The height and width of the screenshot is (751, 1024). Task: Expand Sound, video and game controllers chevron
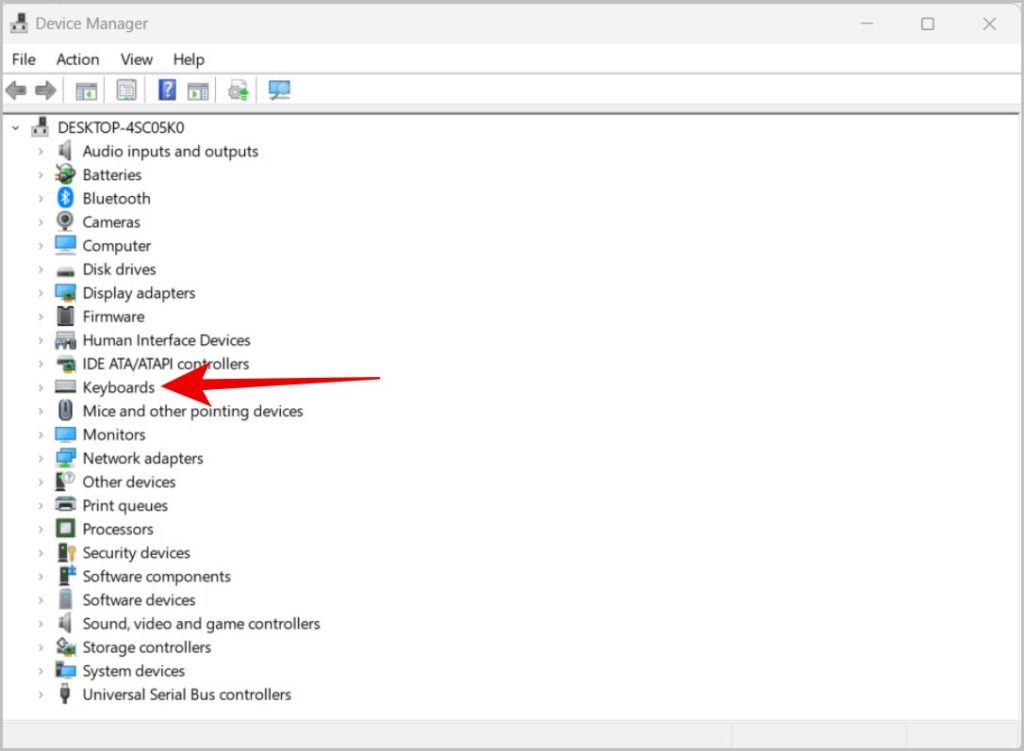(40, 624)
